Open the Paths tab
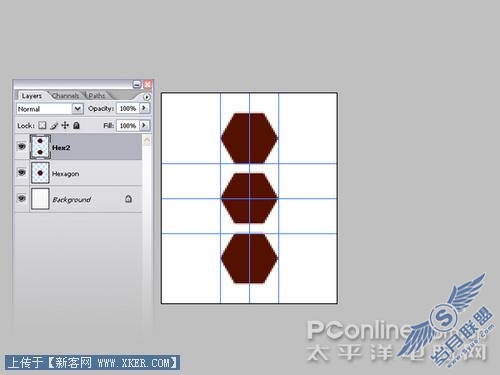This screenshot has height=375, width=500. tap(97, 96)
